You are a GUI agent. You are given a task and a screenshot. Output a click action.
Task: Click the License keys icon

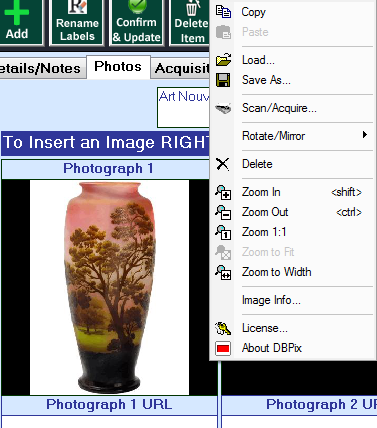click(x=223, y=328)
